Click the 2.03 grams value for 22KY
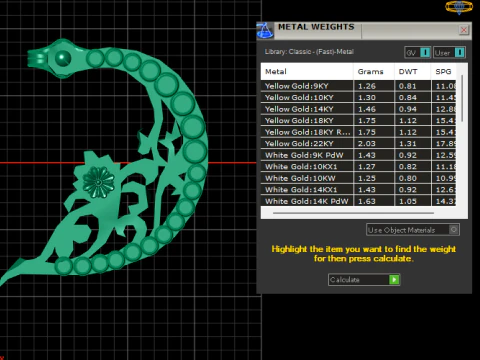This screenshot has width=480, height=360. click(367, 144)
